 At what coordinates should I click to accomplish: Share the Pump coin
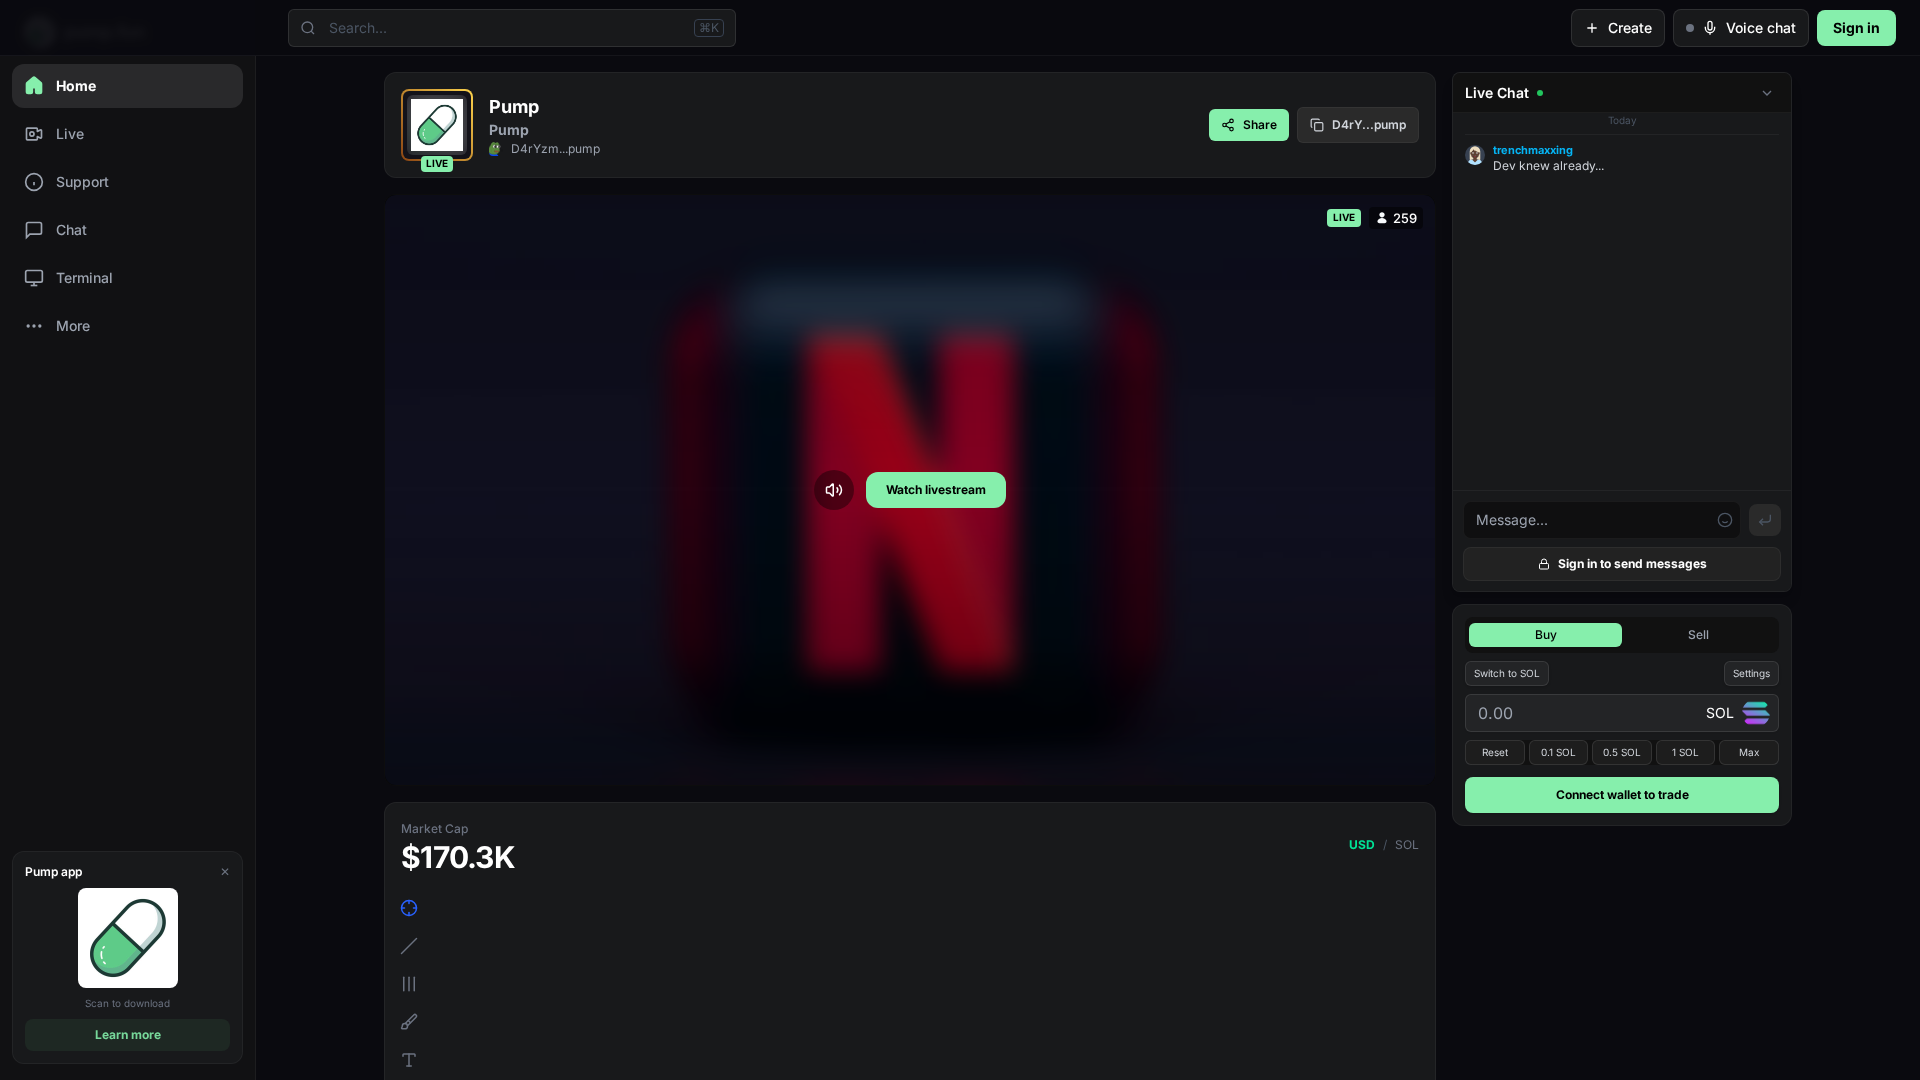[x=1249, y=125]
